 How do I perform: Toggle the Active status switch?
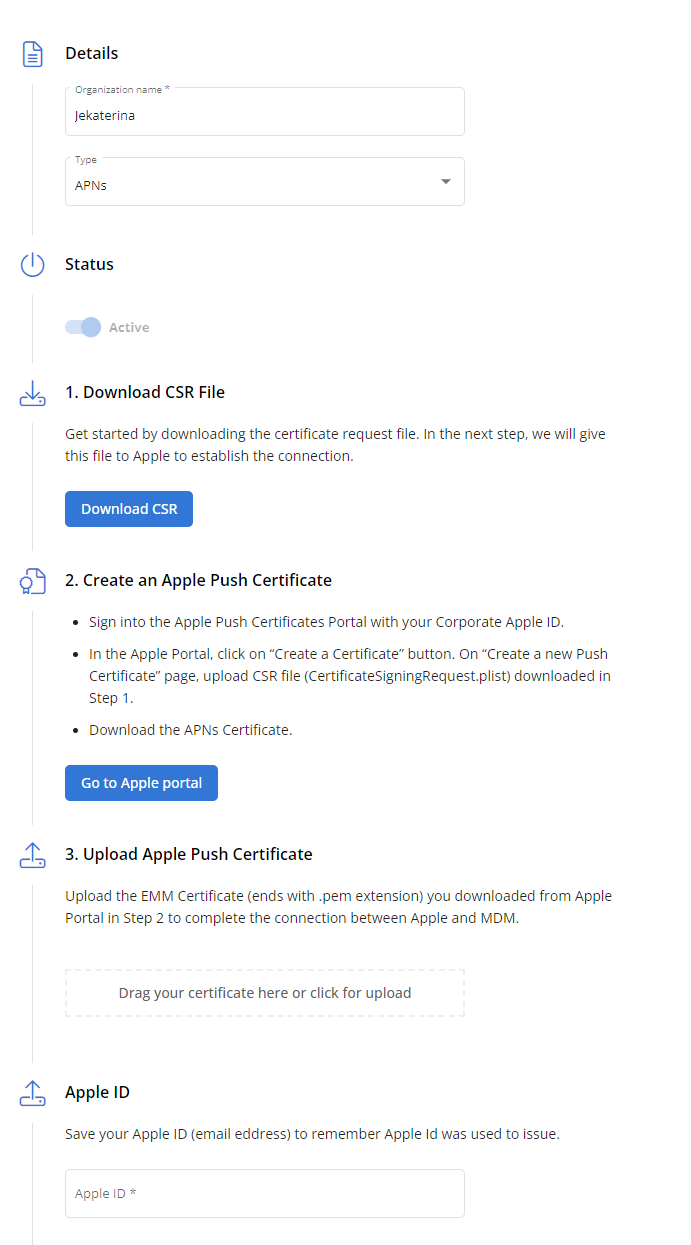coord(83,327)
